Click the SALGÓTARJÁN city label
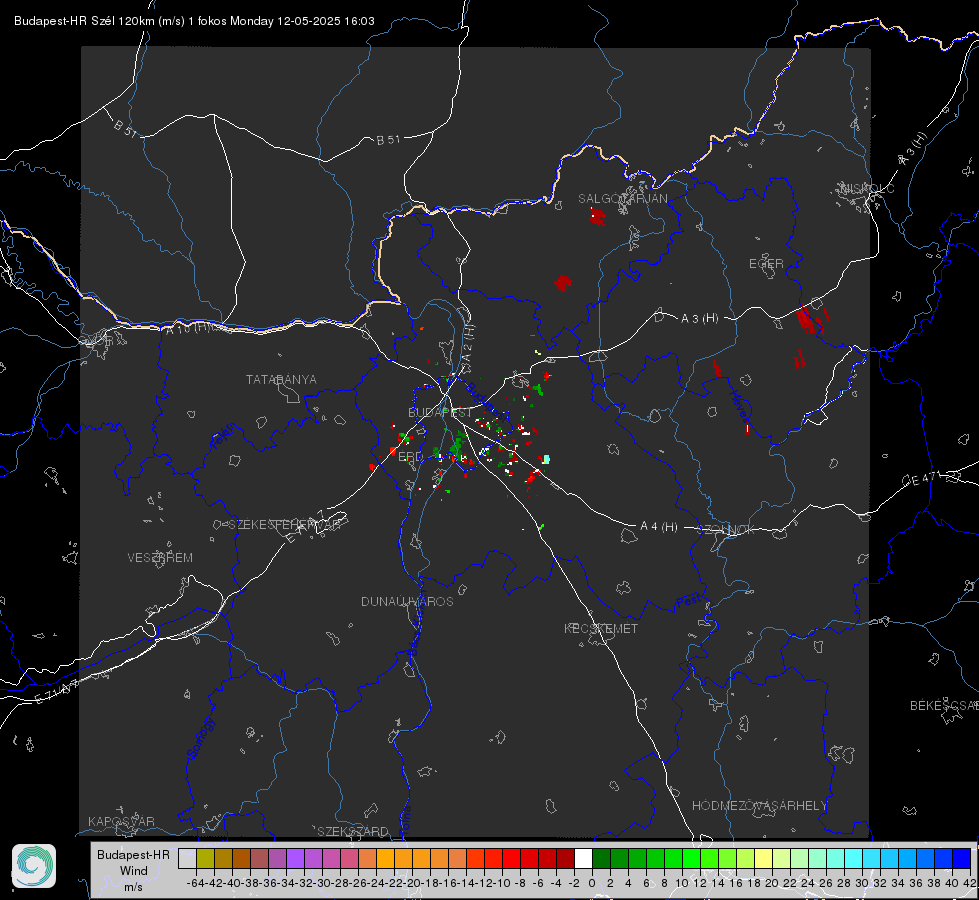 [x=622, y=199]
